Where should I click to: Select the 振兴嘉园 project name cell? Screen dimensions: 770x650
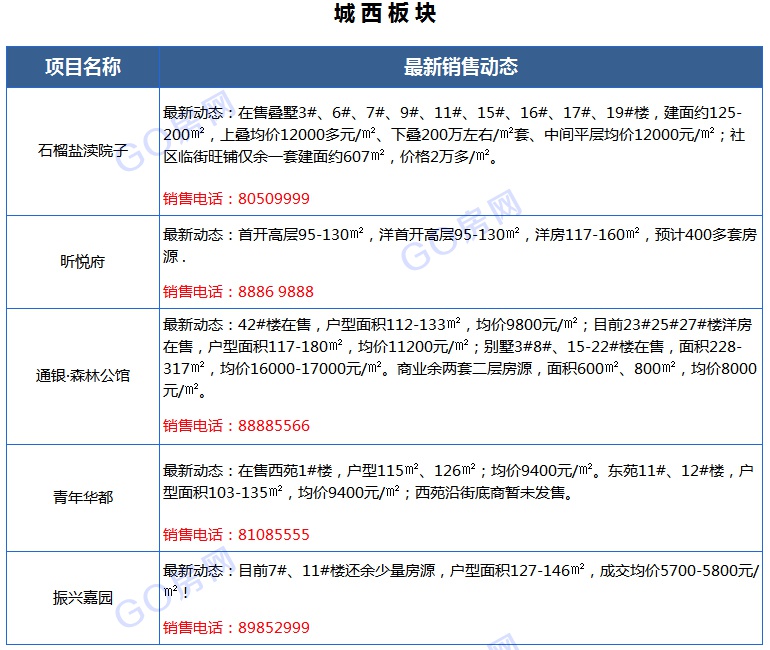(x=83, y=598)
